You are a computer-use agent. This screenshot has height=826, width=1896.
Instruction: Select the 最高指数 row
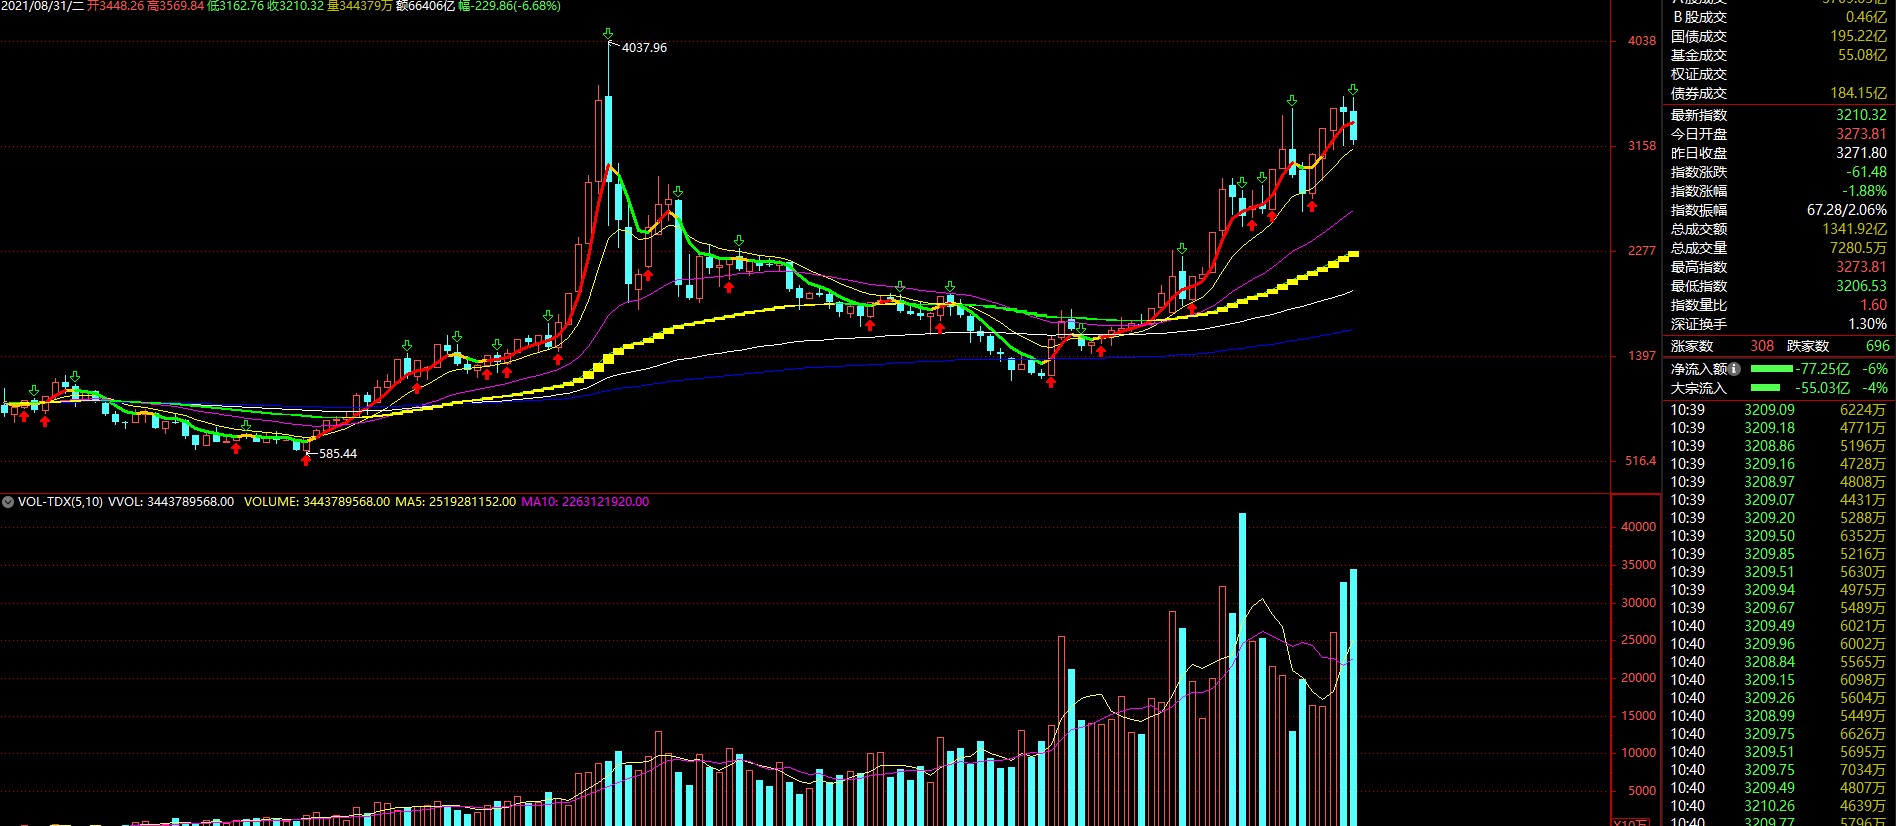[x=1779, y=267]
